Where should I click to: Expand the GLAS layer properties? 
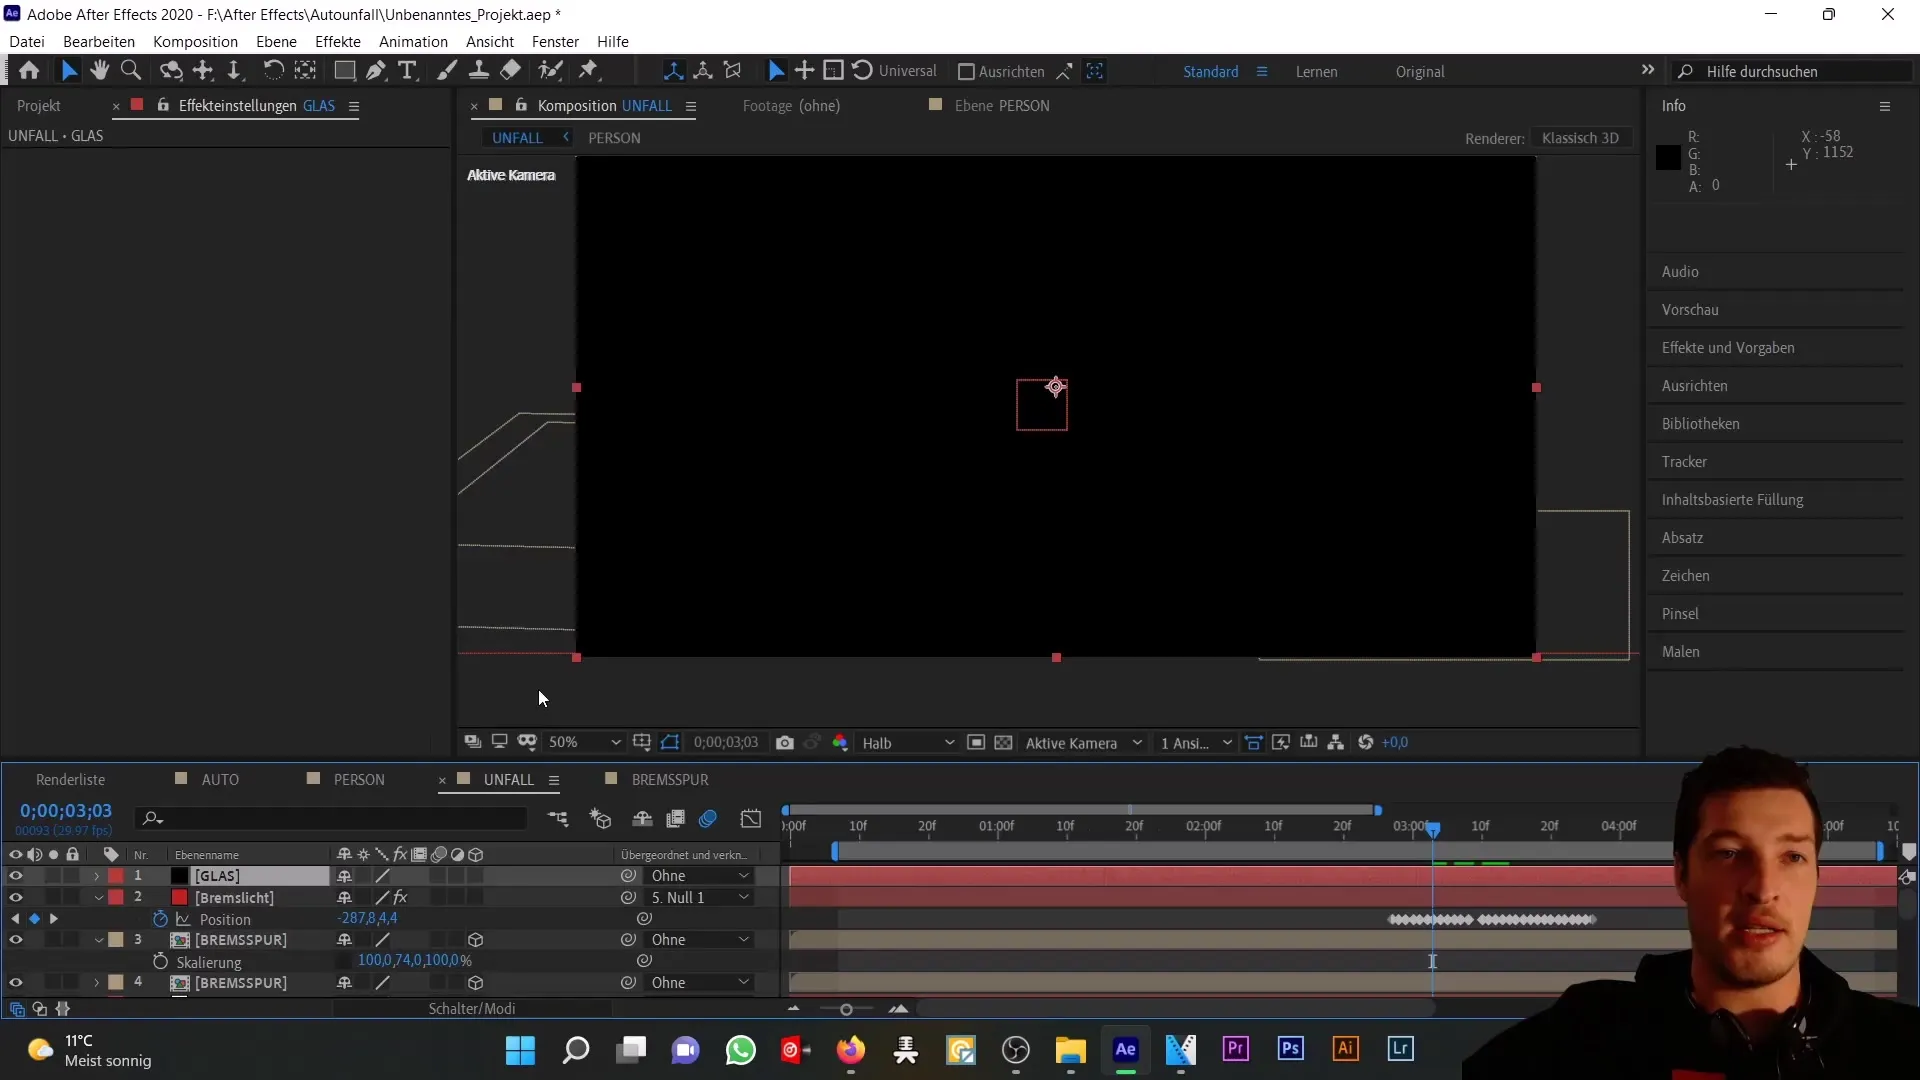(97, 876)
